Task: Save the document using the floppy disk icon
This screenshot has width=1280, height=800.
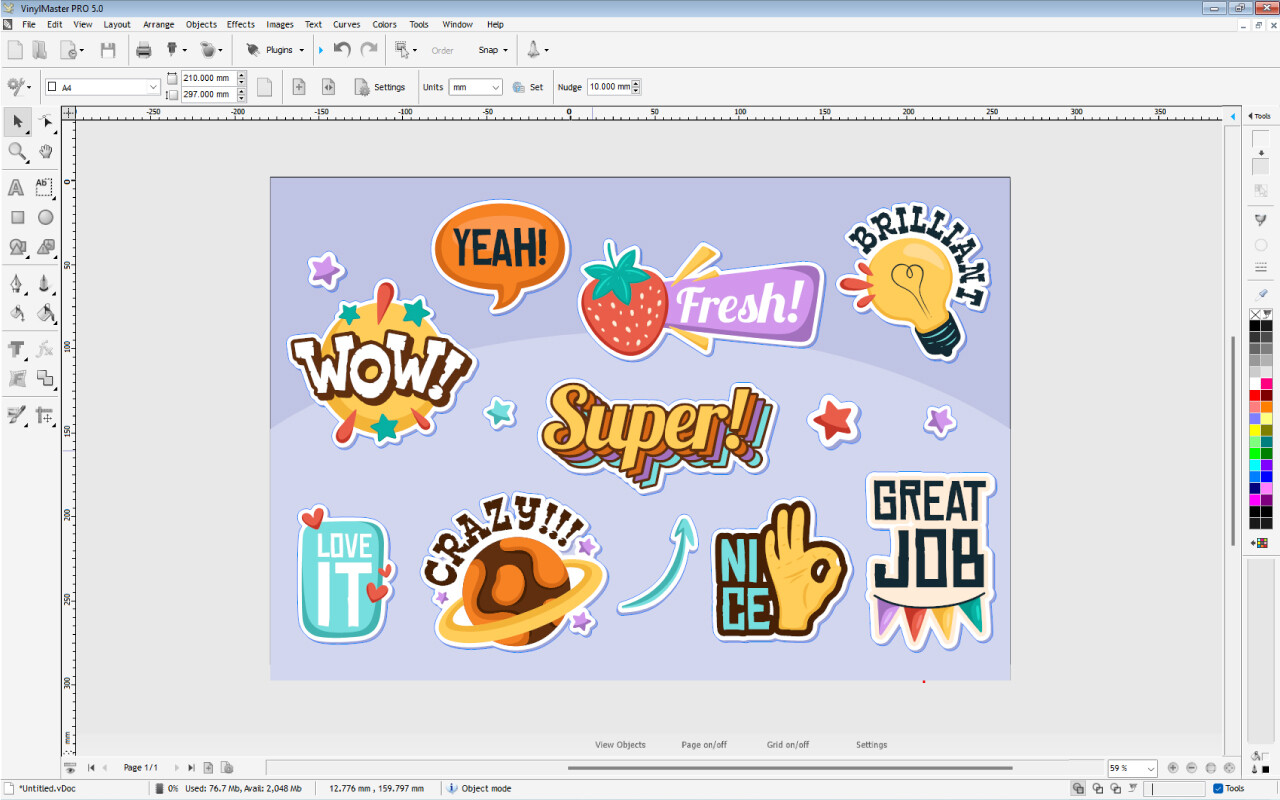Action: [109, 49]
